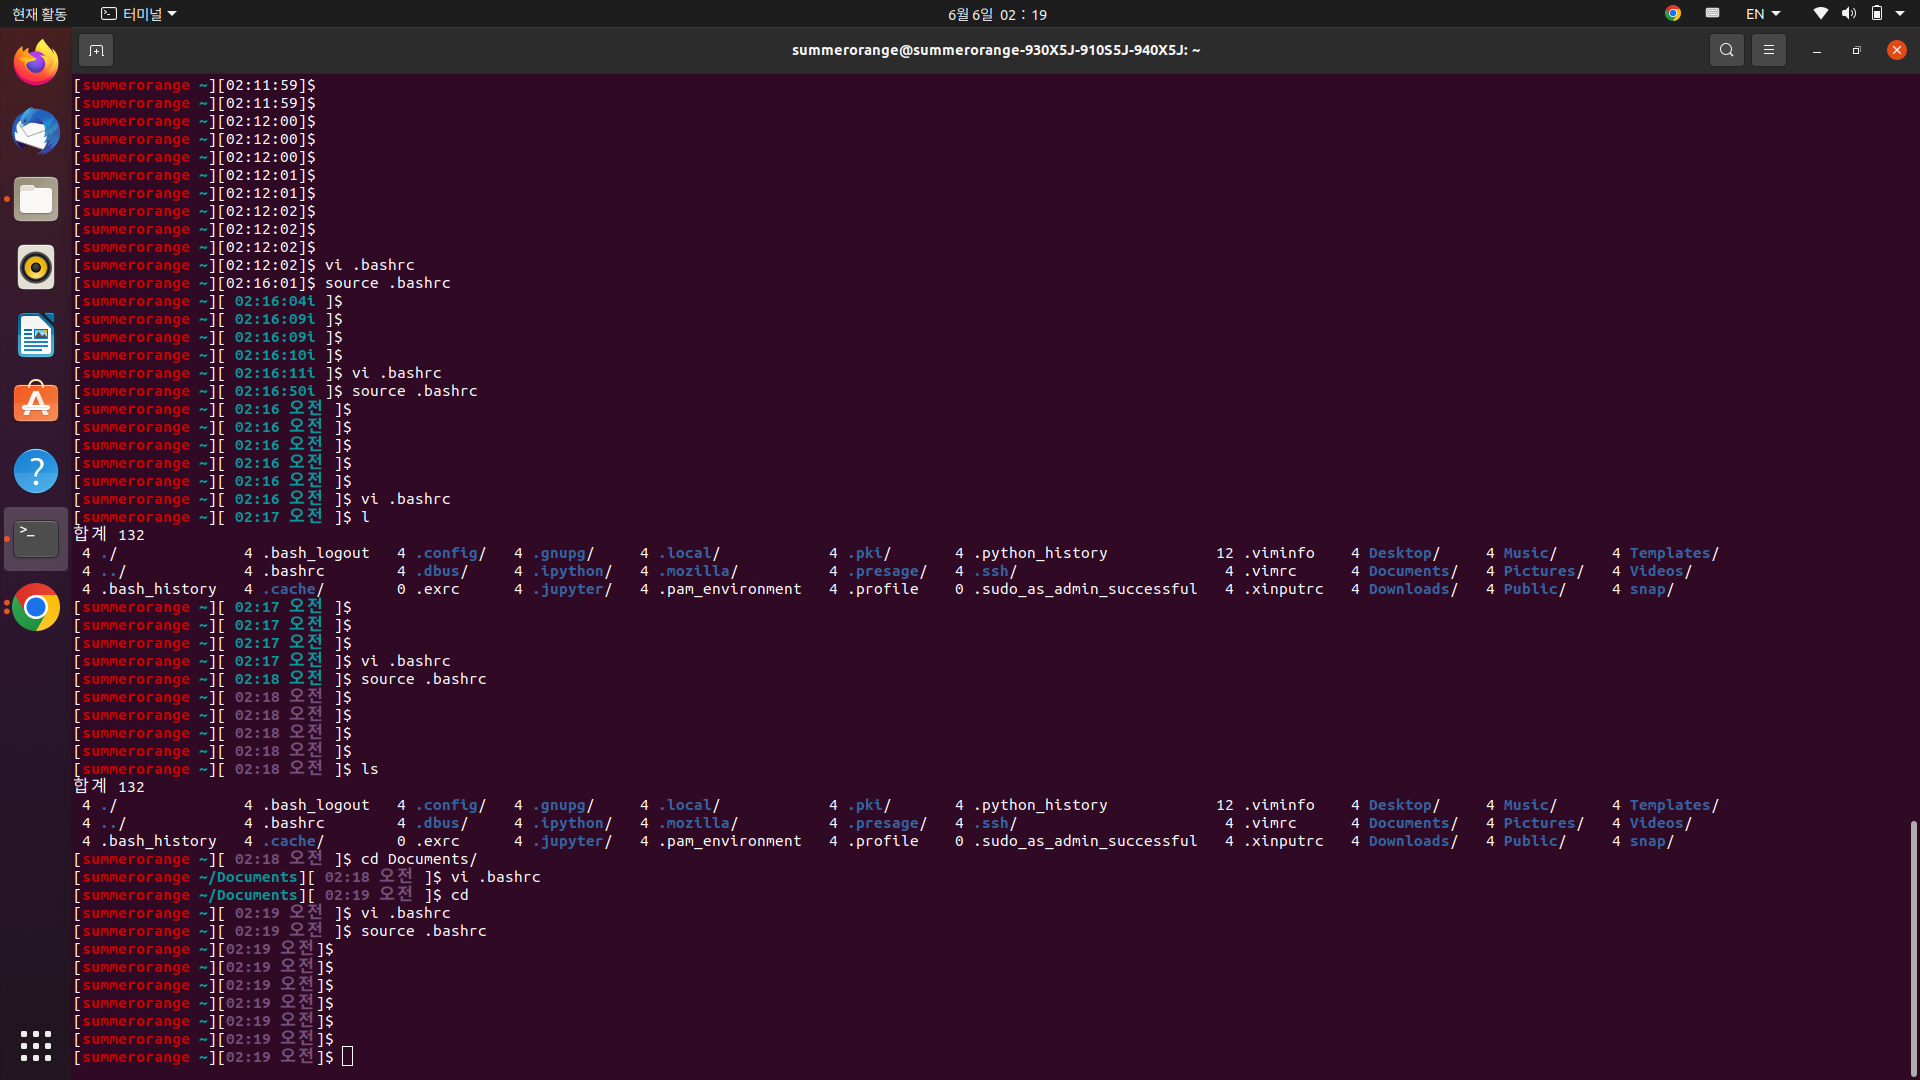
Task: Show all applications grid
Action: [x=35, y=1046]
